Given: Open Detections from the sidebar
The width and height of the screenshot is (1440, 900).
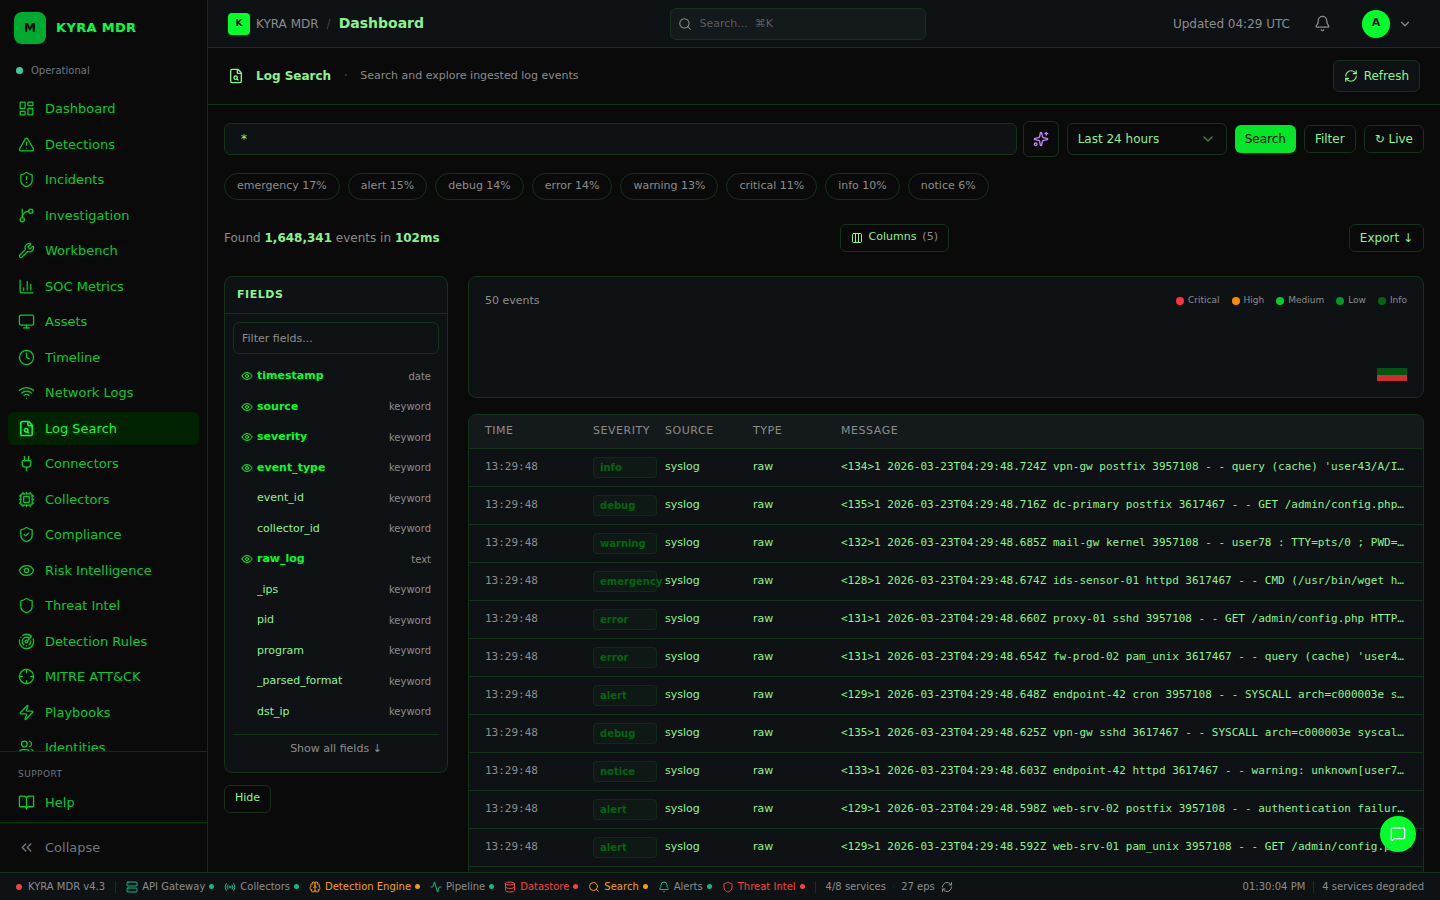Looking at the screenshot, I should 79,144.
